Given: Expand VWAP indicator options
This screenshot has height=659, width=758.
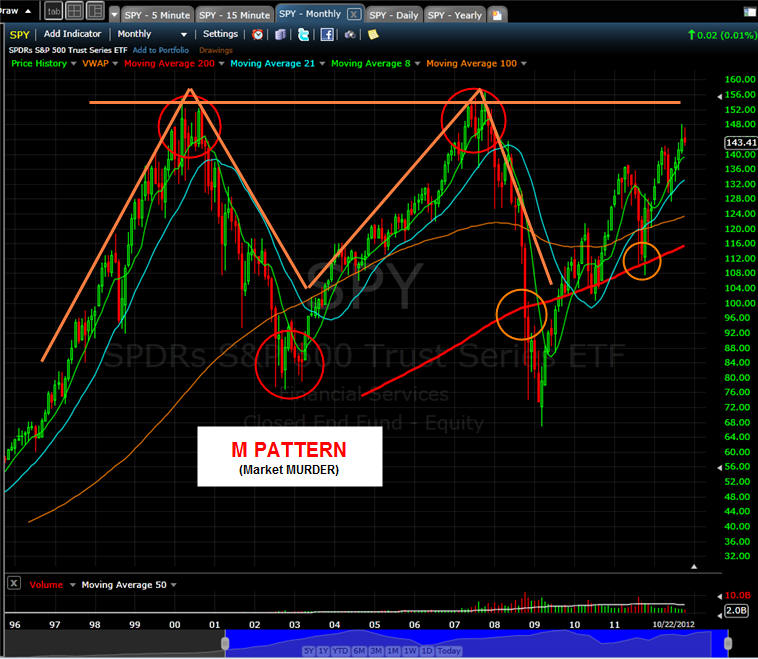Looking at the screenshot, I should tap(115, 63).
